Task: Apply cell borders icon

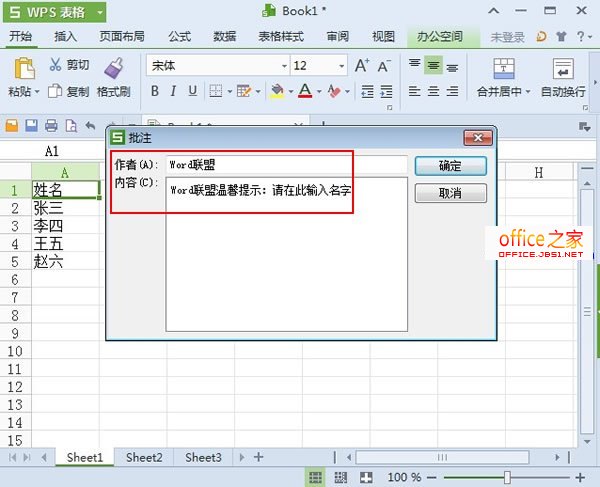Action: (215, 91)
